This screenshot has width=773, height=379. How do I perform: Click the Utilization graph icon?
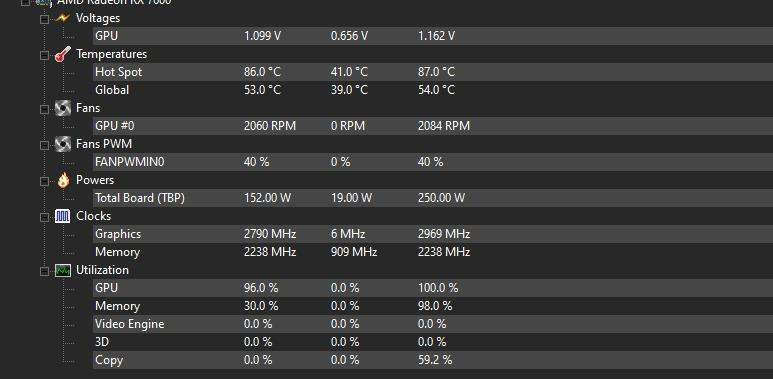[63, 270]
